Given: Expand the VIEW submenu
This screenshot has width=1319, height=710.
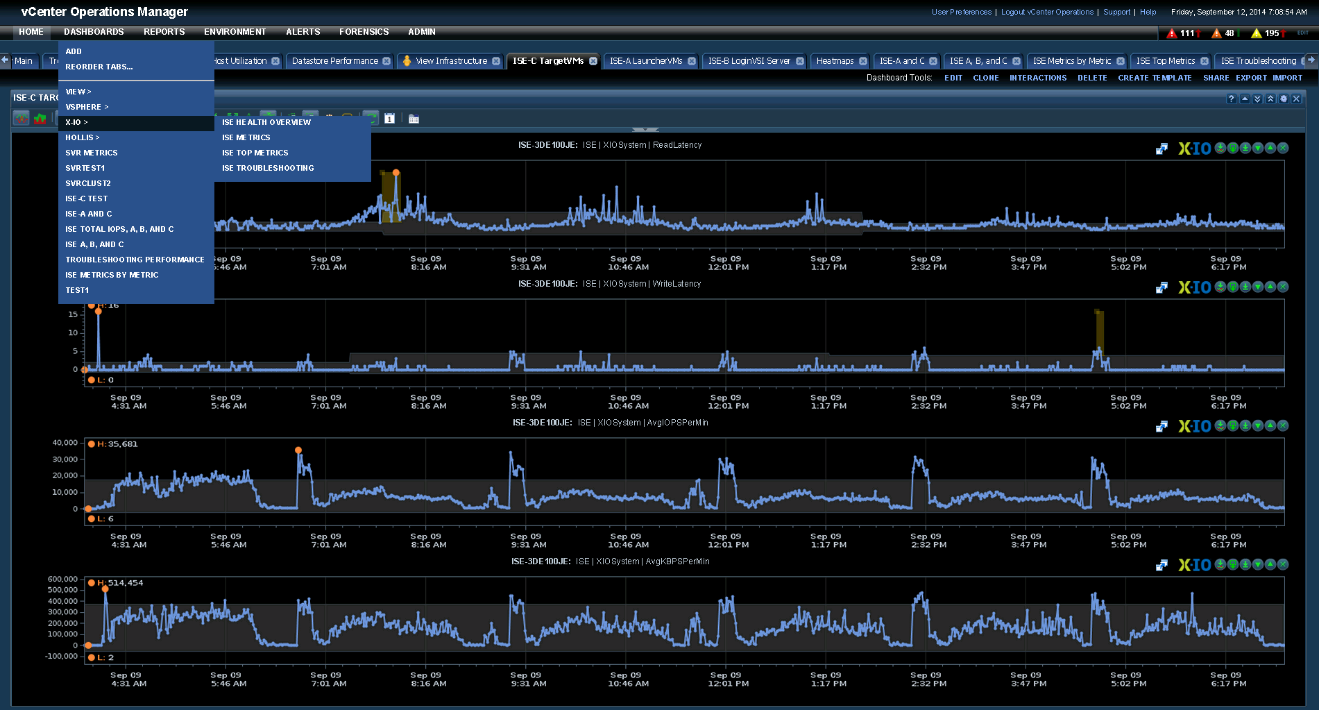Looking at the screenshot, I should [x=136, y=92].
